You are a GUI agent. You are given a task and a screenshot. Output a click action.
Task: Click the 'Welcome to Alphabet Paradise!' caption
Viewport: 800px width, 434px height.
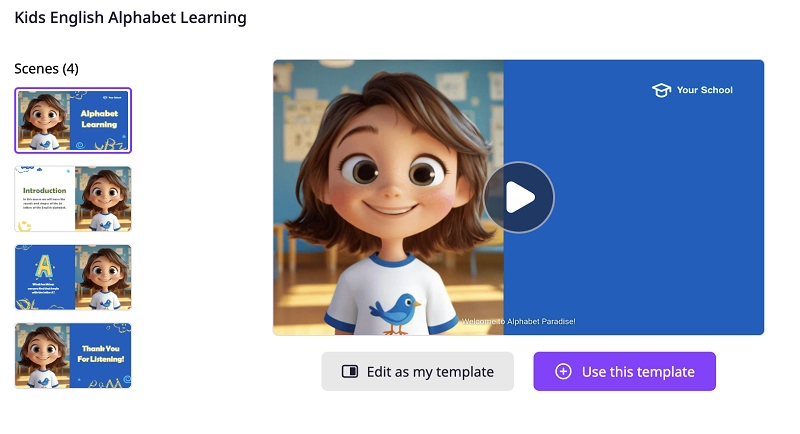click(x=518, y=322)
